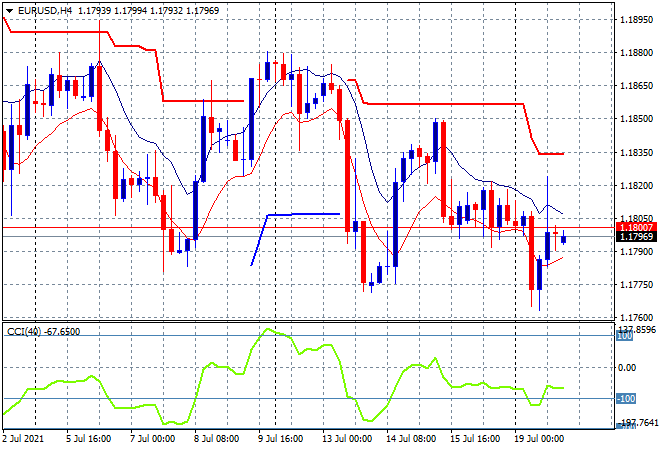Image resolution: width=660 pixels, height=450 pixels.
Task: Click the 1.17600 price scale label
Action: coord(636,318)
